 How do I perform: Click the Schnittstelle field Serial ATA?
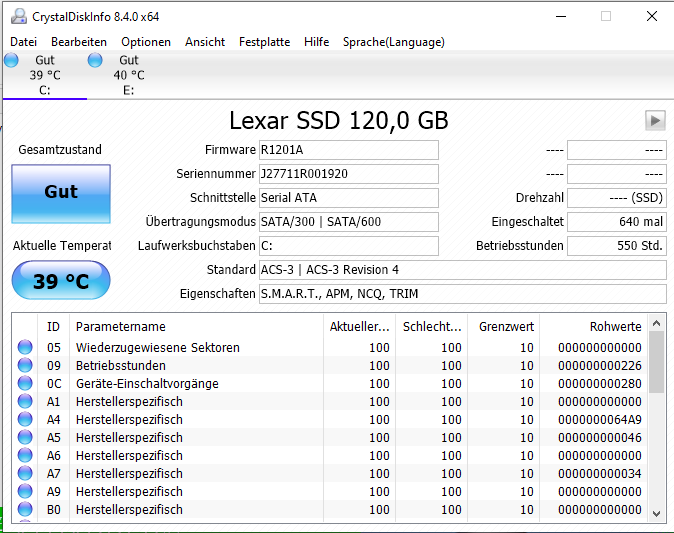click(x=349, y=198)
